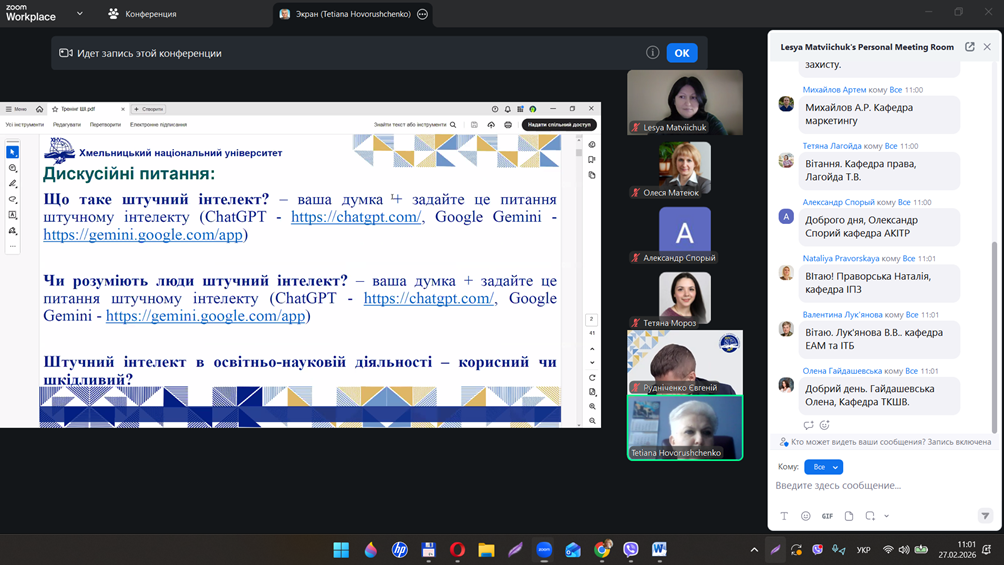Click the text formatting icon in chat
Viewport: 1004px width, 565px height.
point(784,516)
